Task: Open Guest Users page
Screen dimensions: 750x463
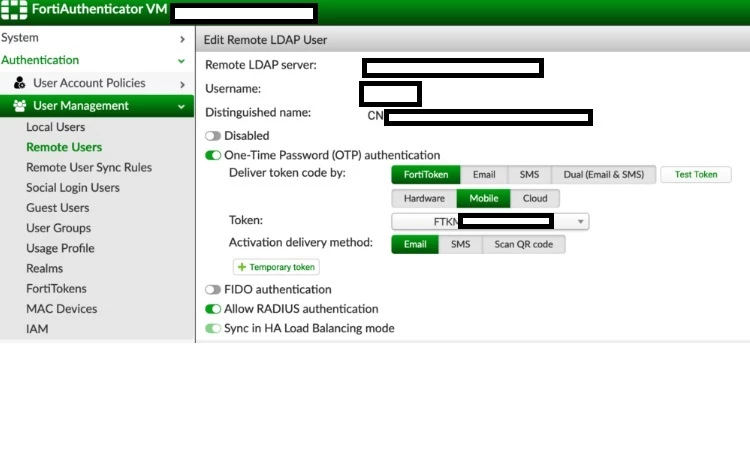Action: point(57,208)
